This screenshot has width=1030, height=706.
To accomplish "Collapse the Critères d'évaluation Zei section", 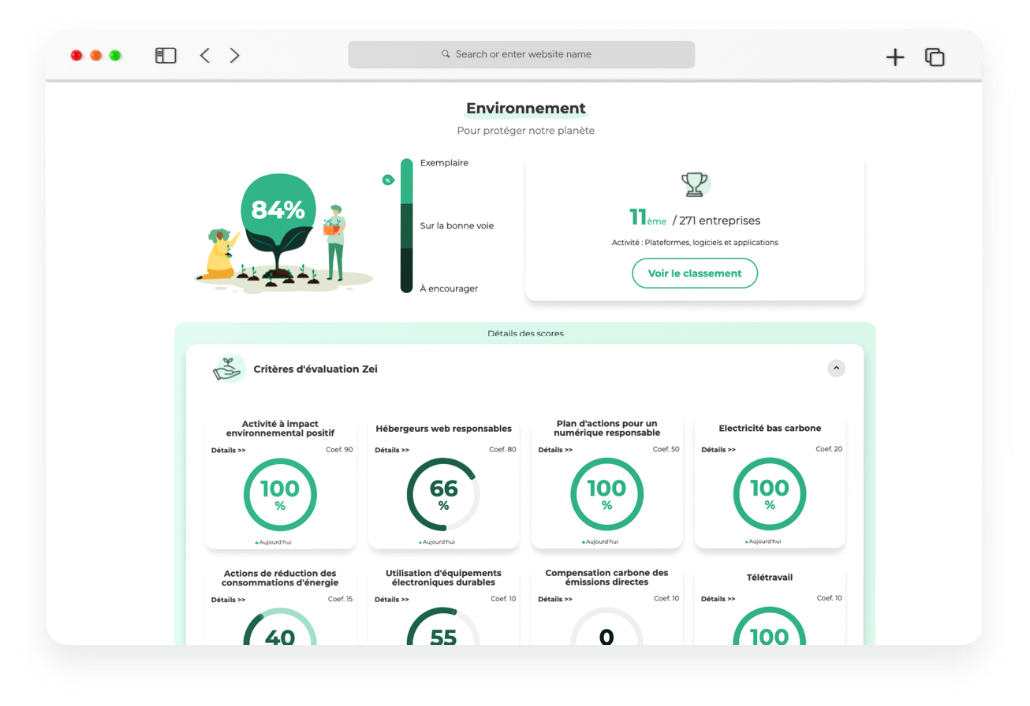I will click(x=836, y=368).
